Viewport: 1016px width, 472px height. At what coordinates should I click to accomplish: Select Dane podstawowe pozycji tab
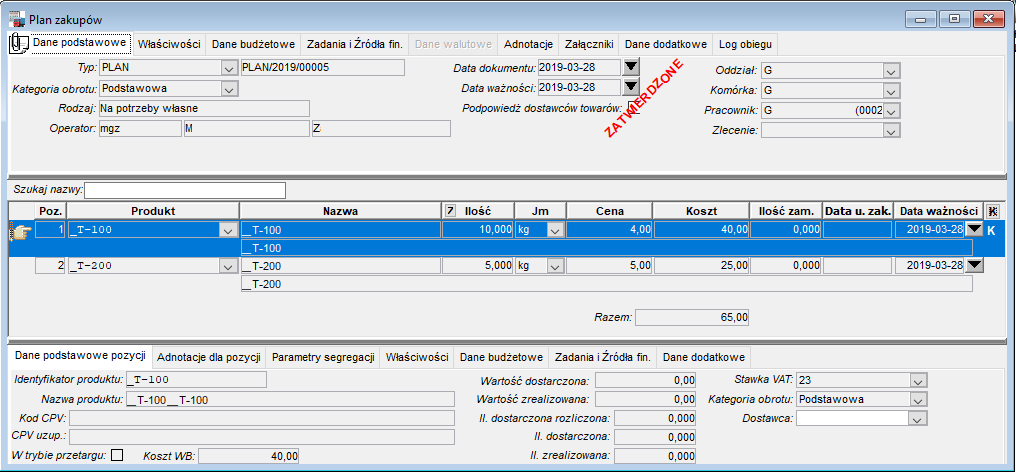(80, 356)
